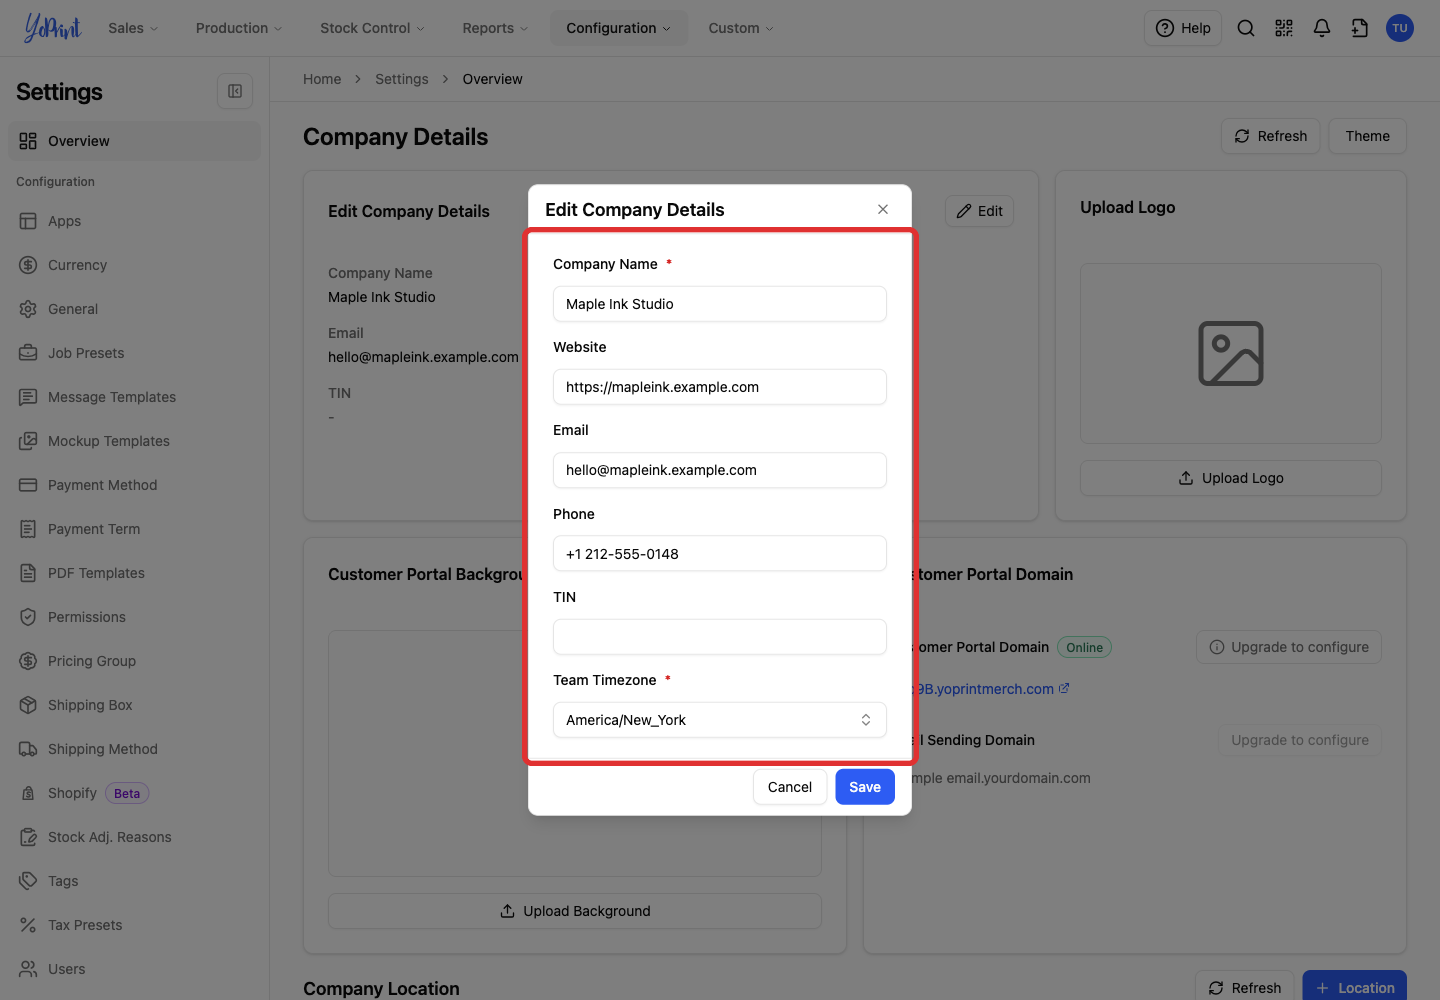Go to Payment Method settings
Viewport: 1440px width, 1000px height.
(134, 485)
